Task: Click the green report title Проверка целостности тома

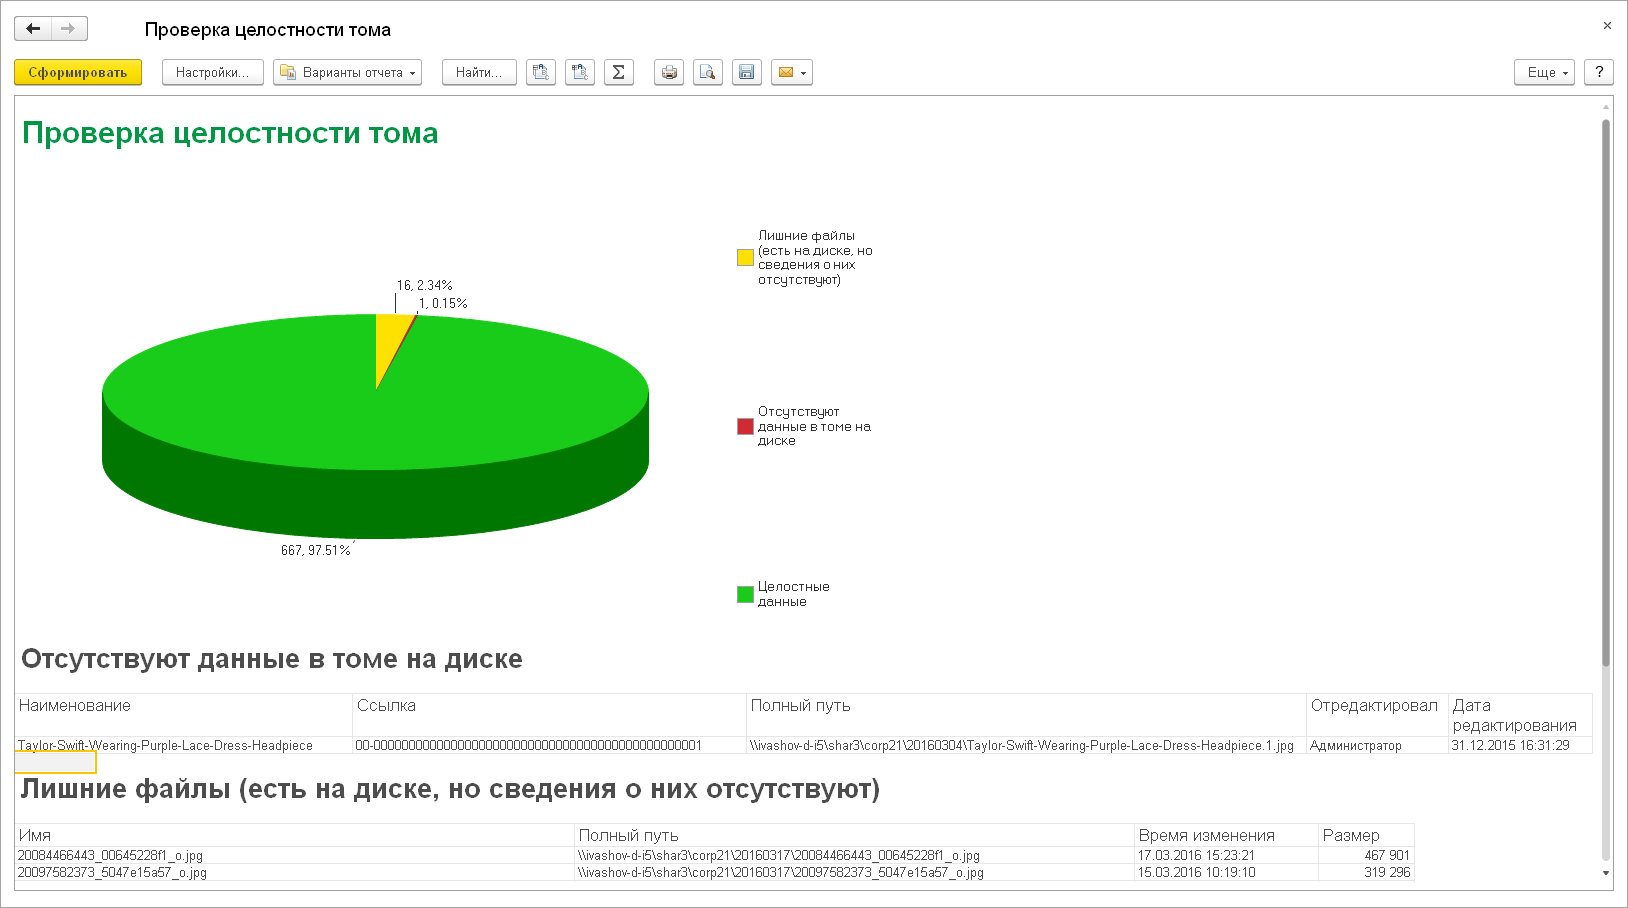Action: (x=230, y=133)
